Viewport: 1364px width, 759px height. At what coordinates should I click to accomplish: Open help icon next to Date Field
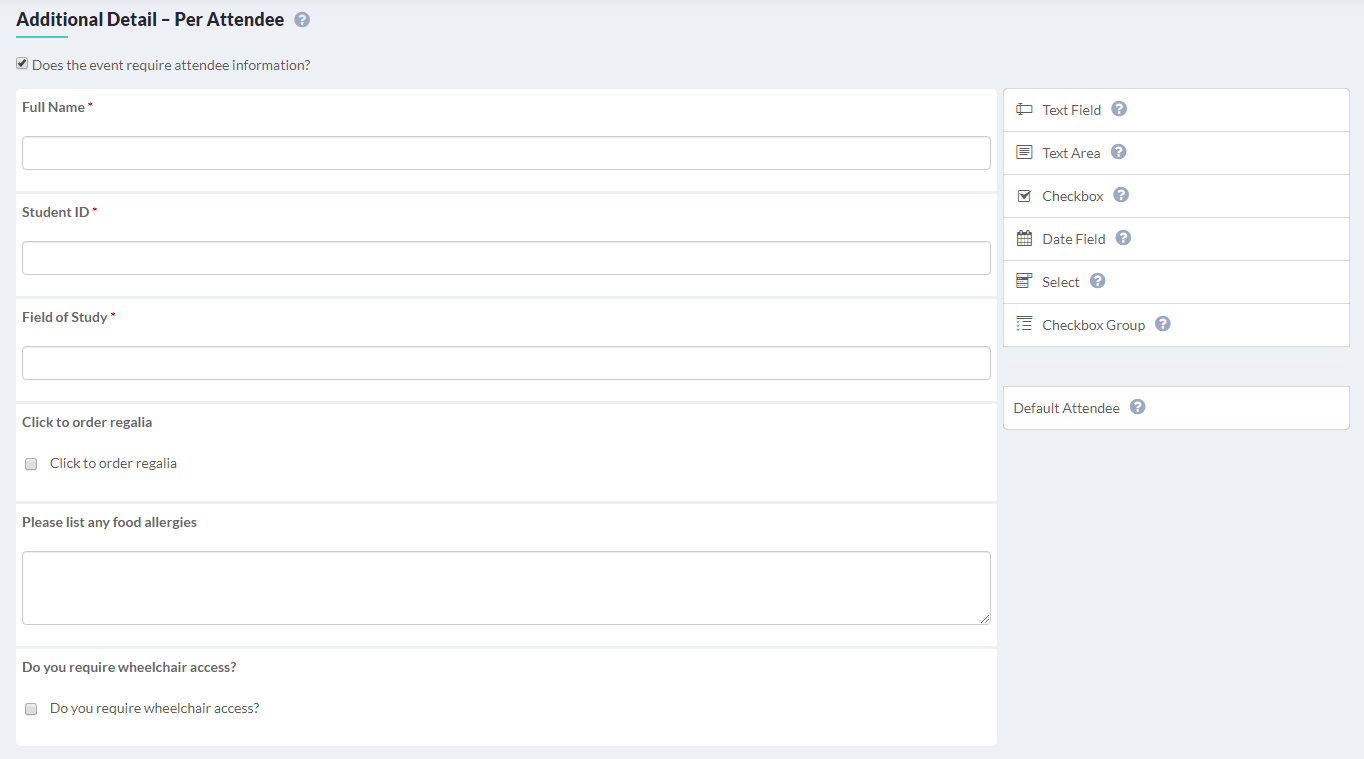[x=1123, y=238]
